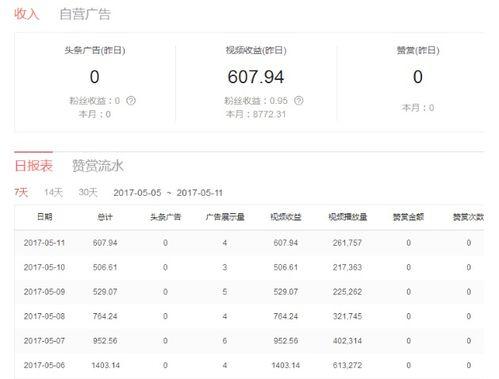Viewport: 499px width, 379px height.
Task: Click the 视频播放量 column header
Action: tap(347, 217)
